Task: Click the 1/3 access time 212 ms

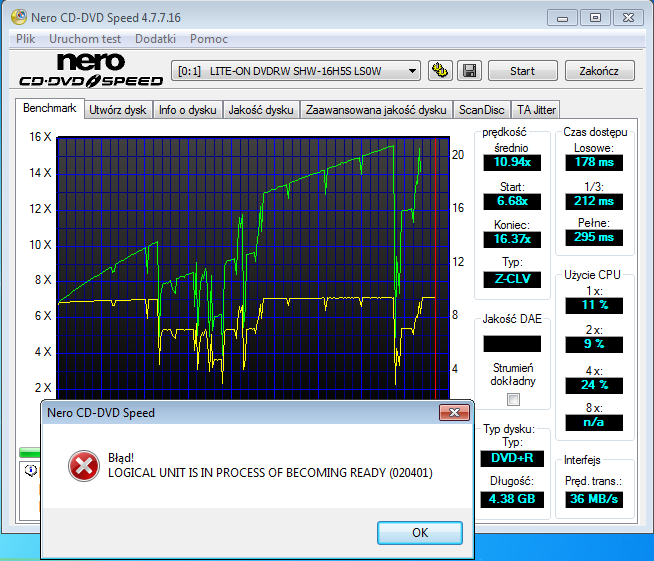Action: click(594, 201)
